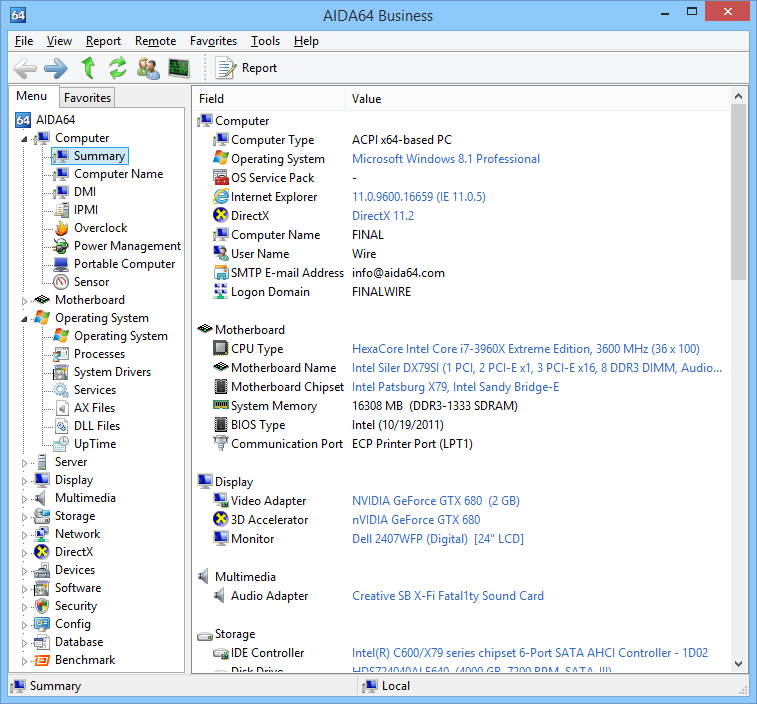Select Sensor item in the tree
Viewport: 757px width, 704px height.
91,282
